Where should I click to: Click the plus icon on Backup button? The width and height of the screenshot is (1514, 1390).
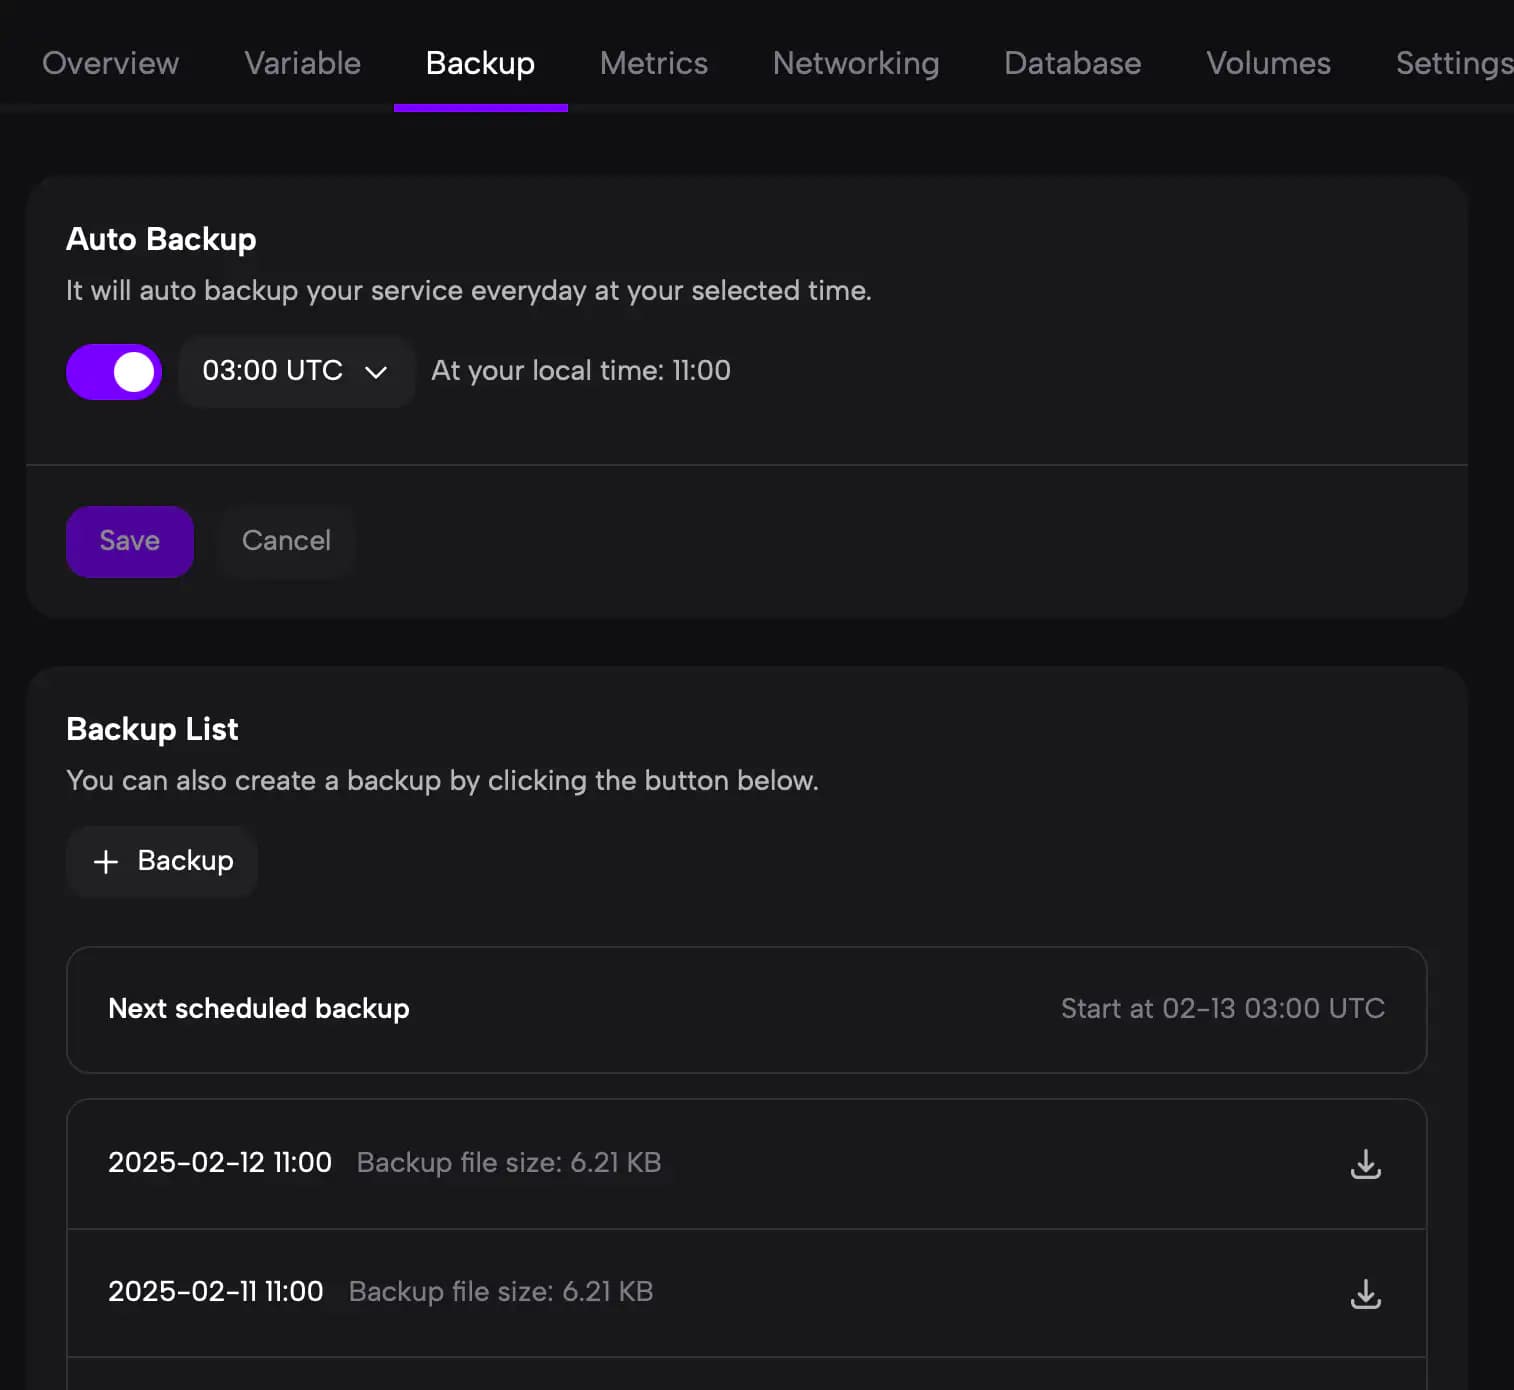(x=106, y=861)
